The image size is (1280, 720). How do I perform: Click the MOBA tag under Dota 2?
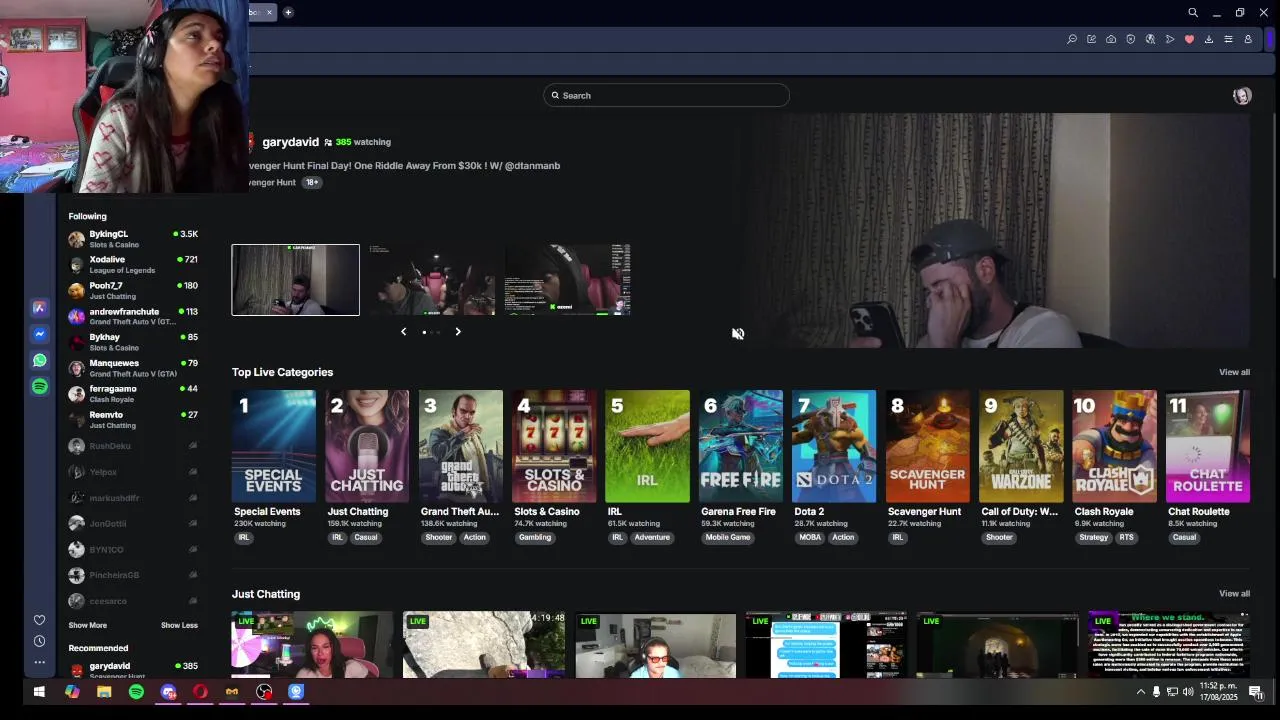click(810, 538)
